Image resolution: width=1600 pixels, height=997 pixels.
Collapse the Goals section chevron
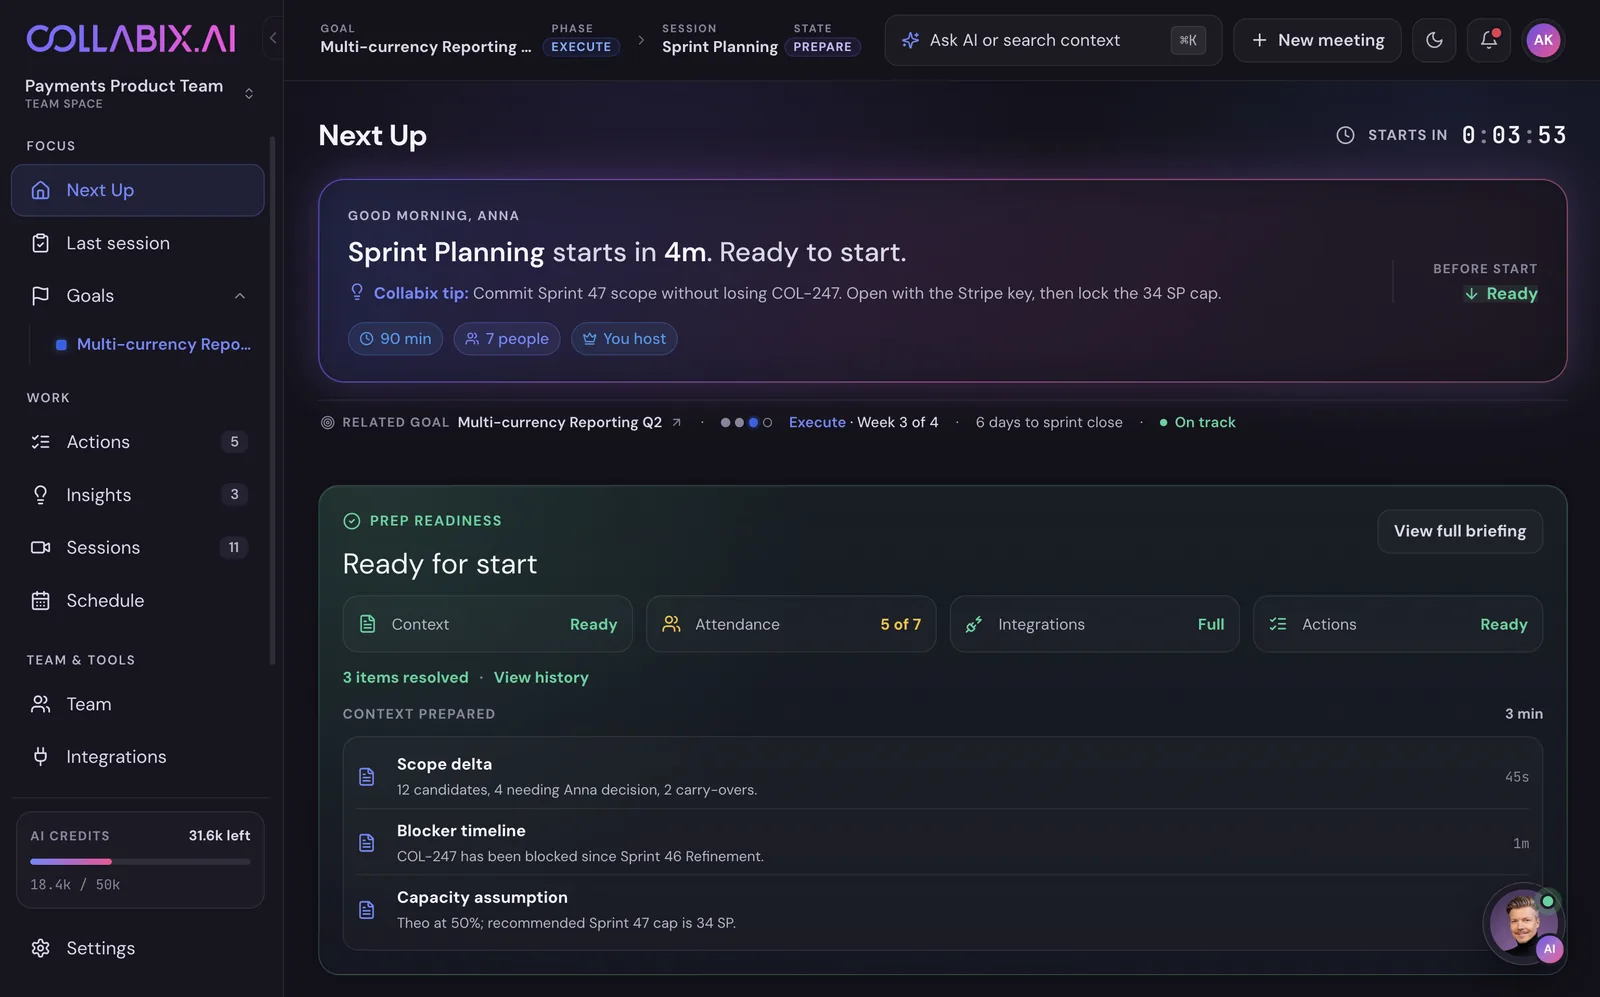[240, 296]
